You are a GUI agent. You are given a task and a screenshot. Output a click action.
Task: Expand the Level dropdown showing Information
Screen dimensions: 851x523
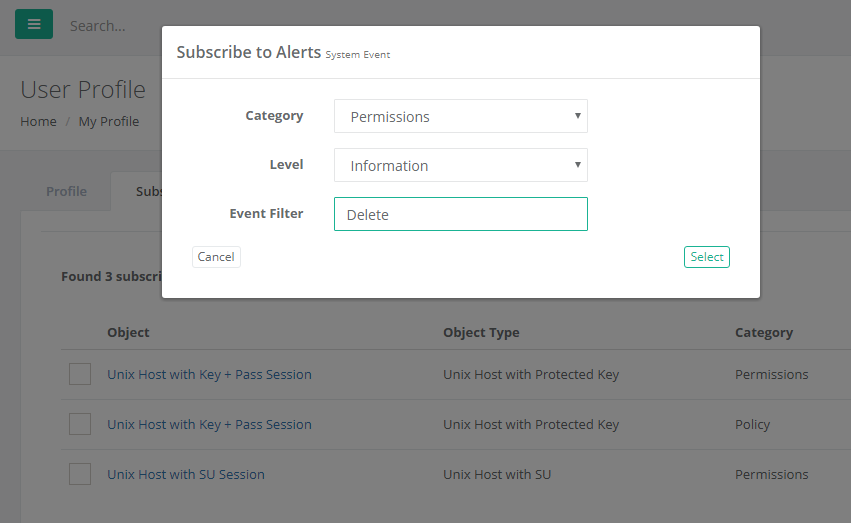(x=460, y=165)
